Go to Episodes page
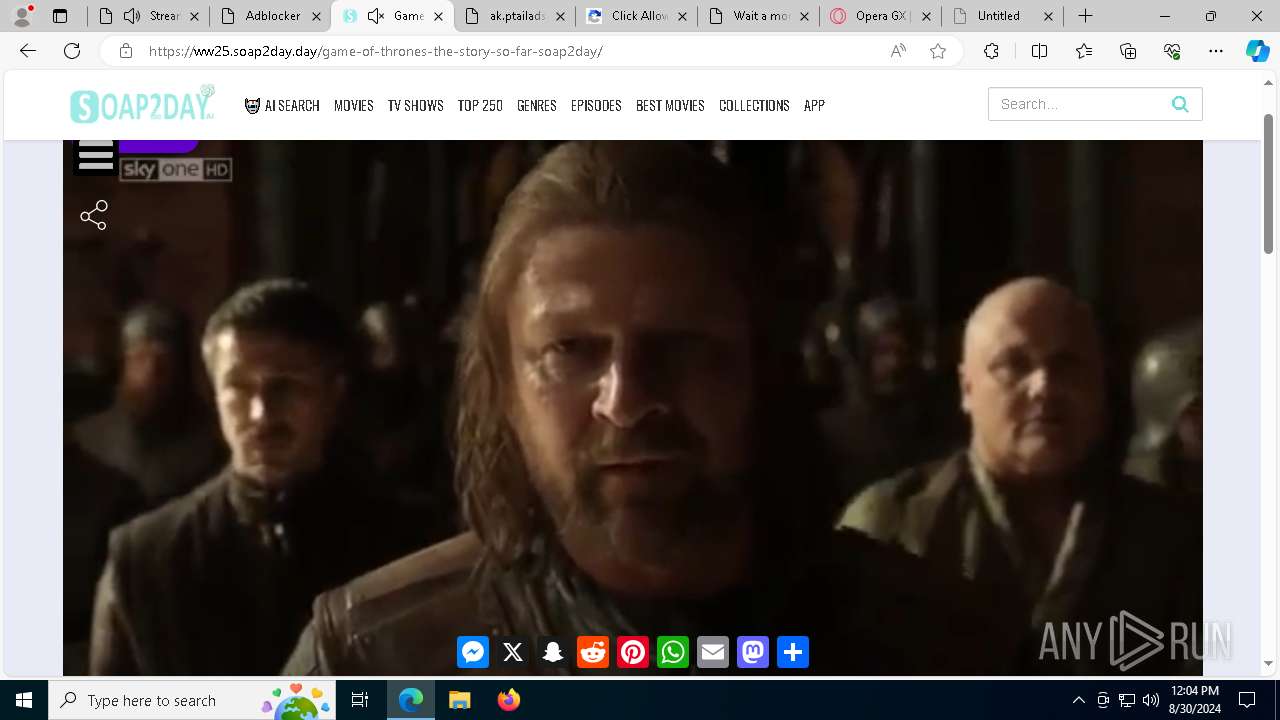This screenshot has width=1280, height=720. [596, 105]
